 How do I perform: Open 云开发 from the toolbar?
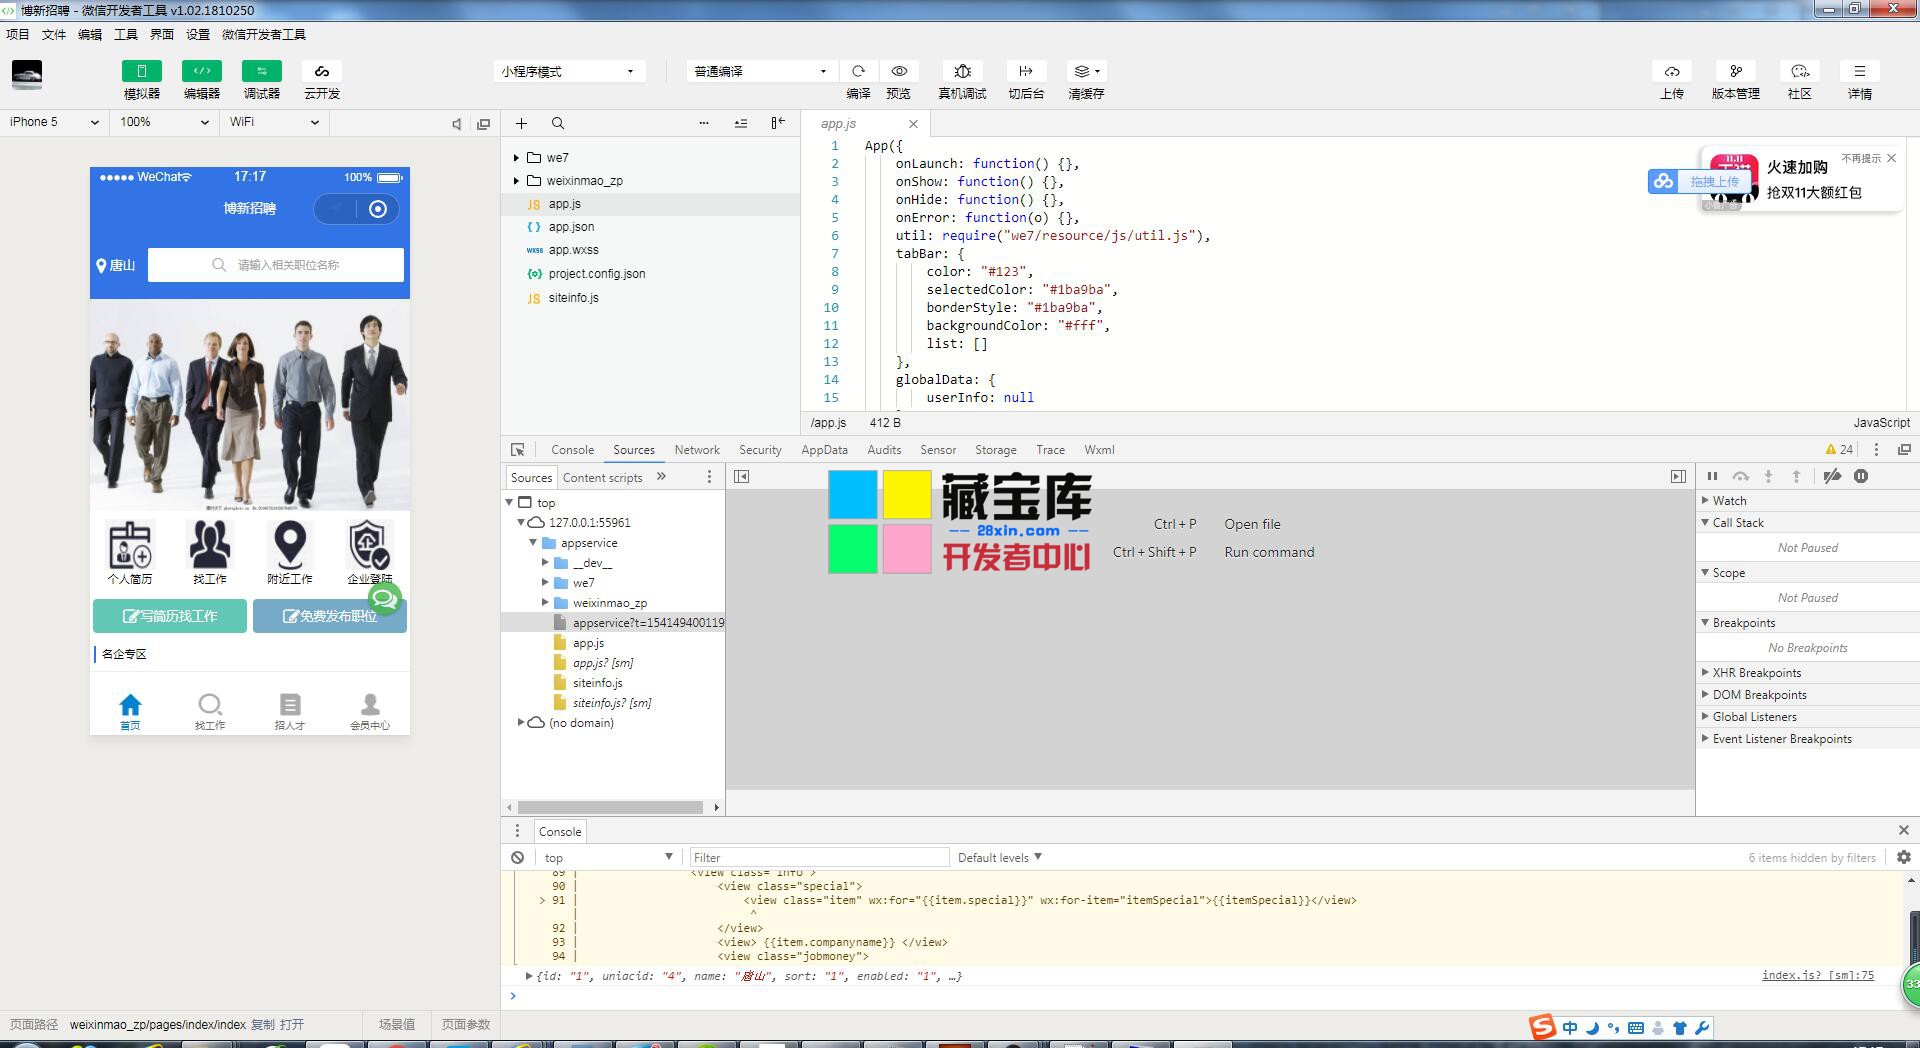[x=322, y=71]
